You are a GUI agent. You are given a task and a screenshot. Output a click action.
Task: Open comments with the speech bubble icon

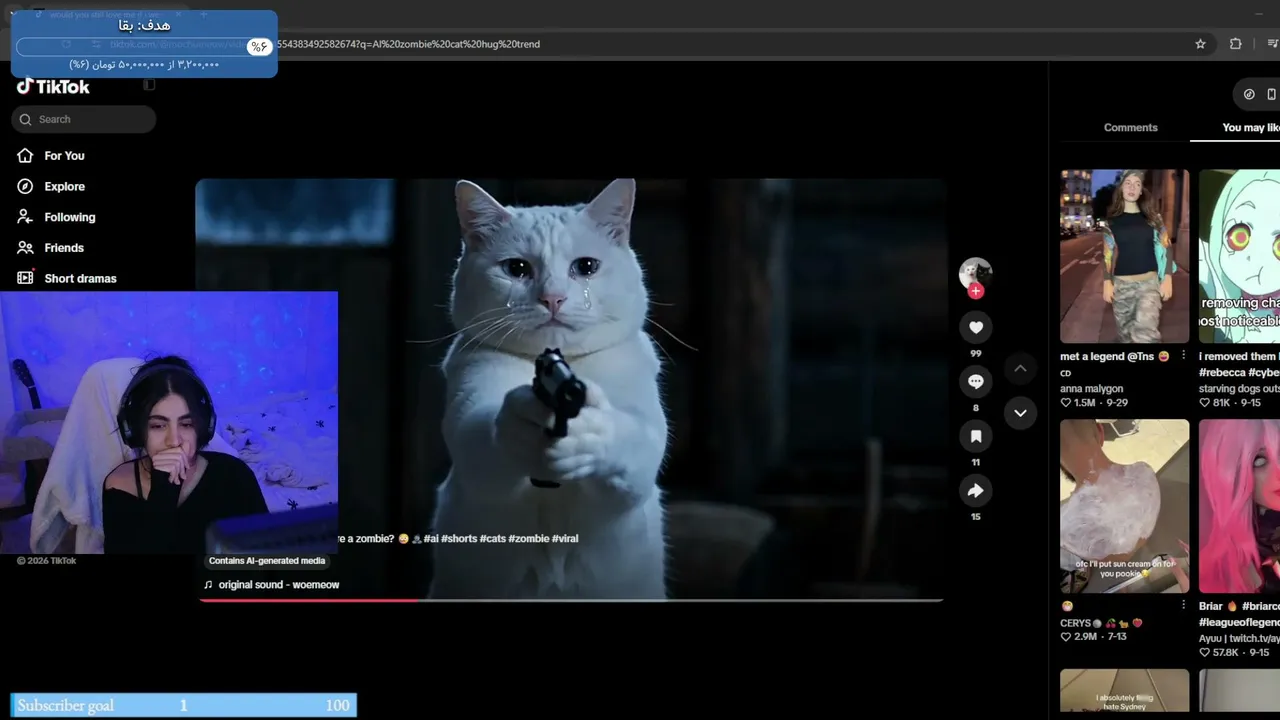976,381
